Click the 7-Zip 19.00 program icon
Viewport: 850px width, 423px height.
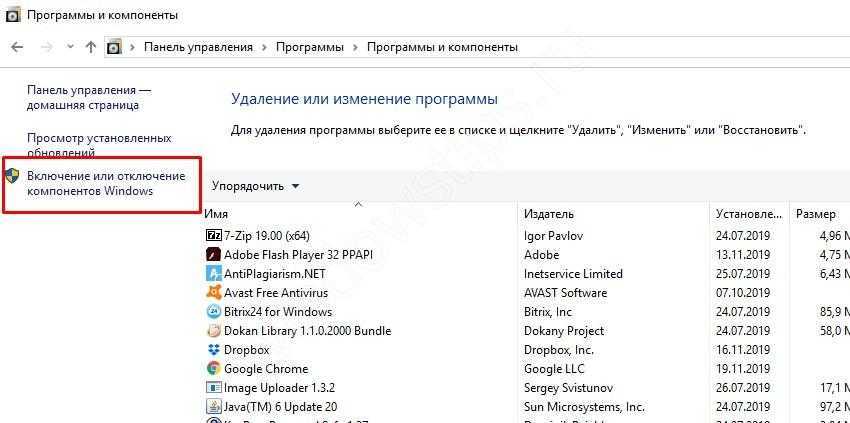214,235
